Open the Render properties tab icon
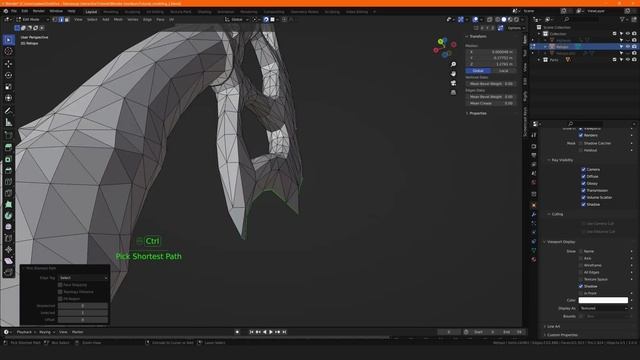This screenshot has height=360, width=640. click(533, 146)
